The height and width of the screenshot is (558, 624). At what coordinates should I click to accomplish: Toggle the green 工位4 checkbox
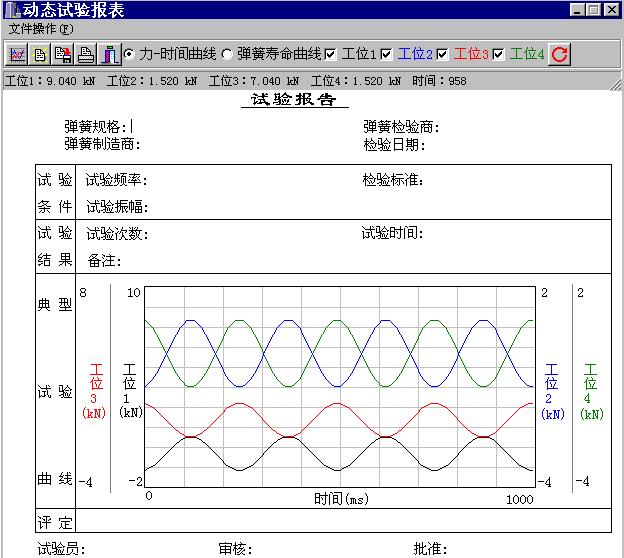pos(498,54)
